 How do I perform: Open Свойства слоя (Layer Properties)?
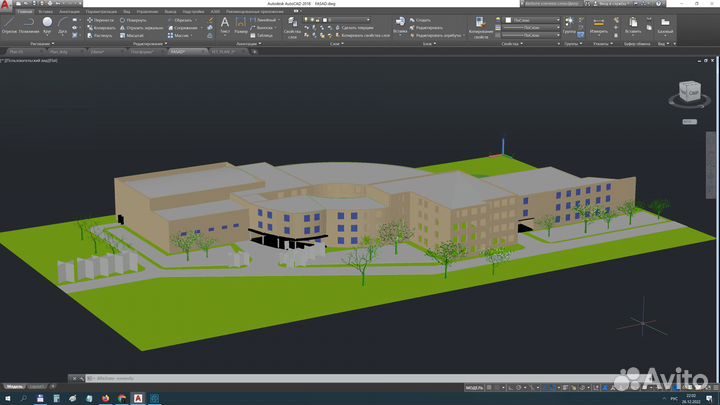click(292, 28)
